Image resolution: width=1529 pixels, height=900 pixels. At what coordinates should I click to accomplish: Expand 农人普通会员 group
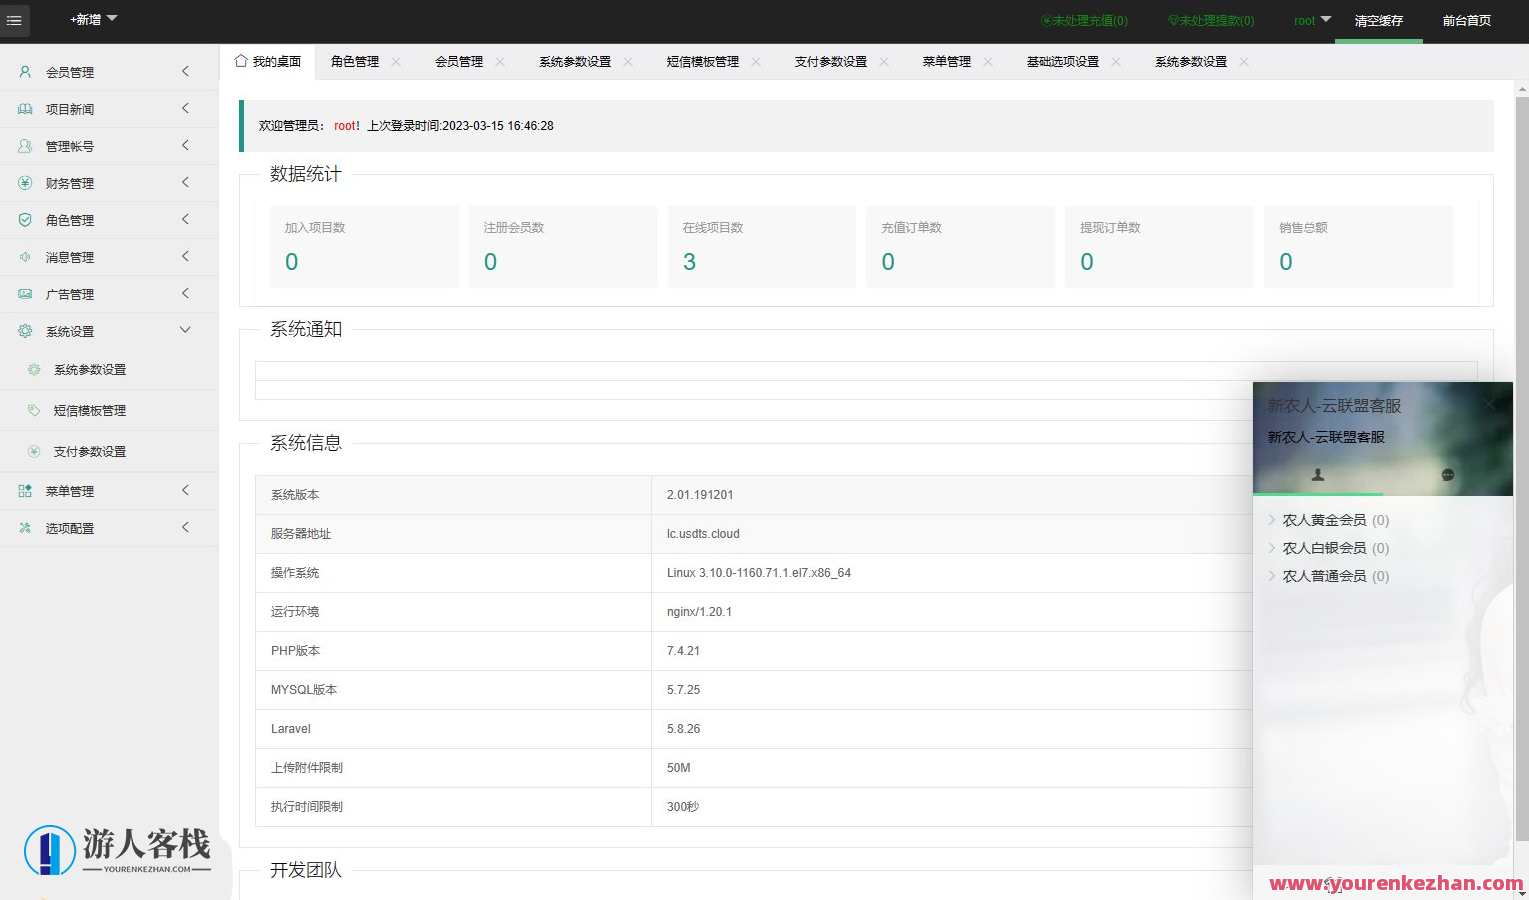pyautogui.click(x=1329, y=576)
